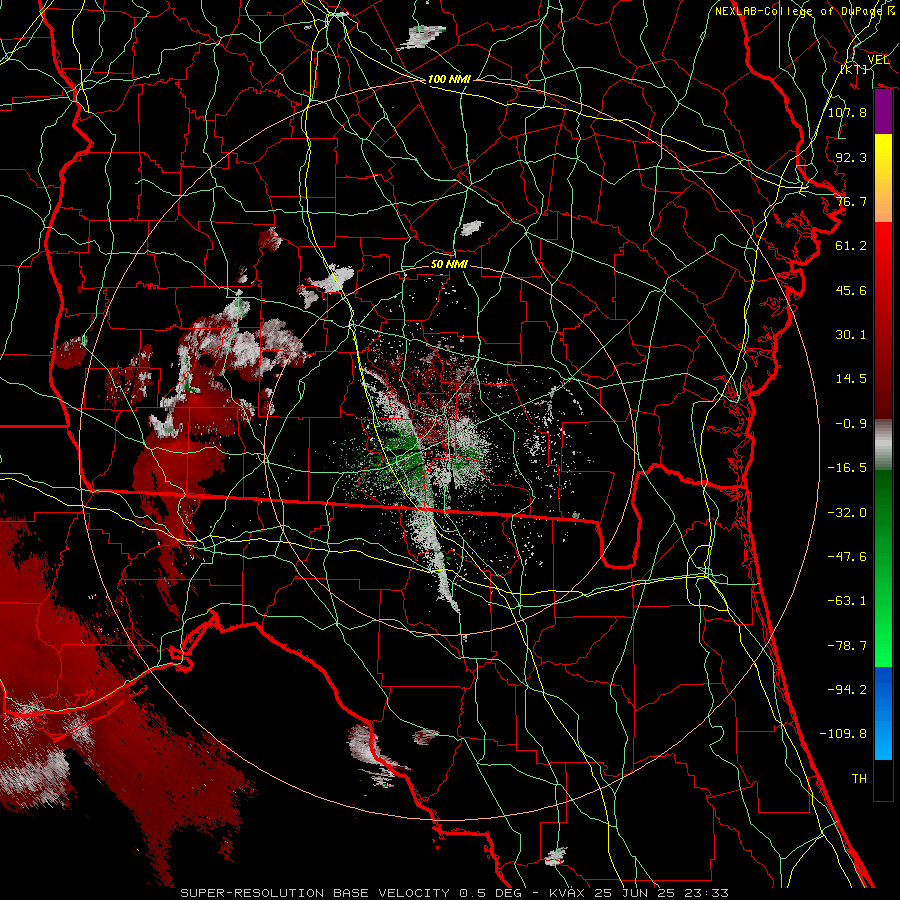
Task: Click the blue segment of the velocity color bar
Action: (x=883, y=713)
